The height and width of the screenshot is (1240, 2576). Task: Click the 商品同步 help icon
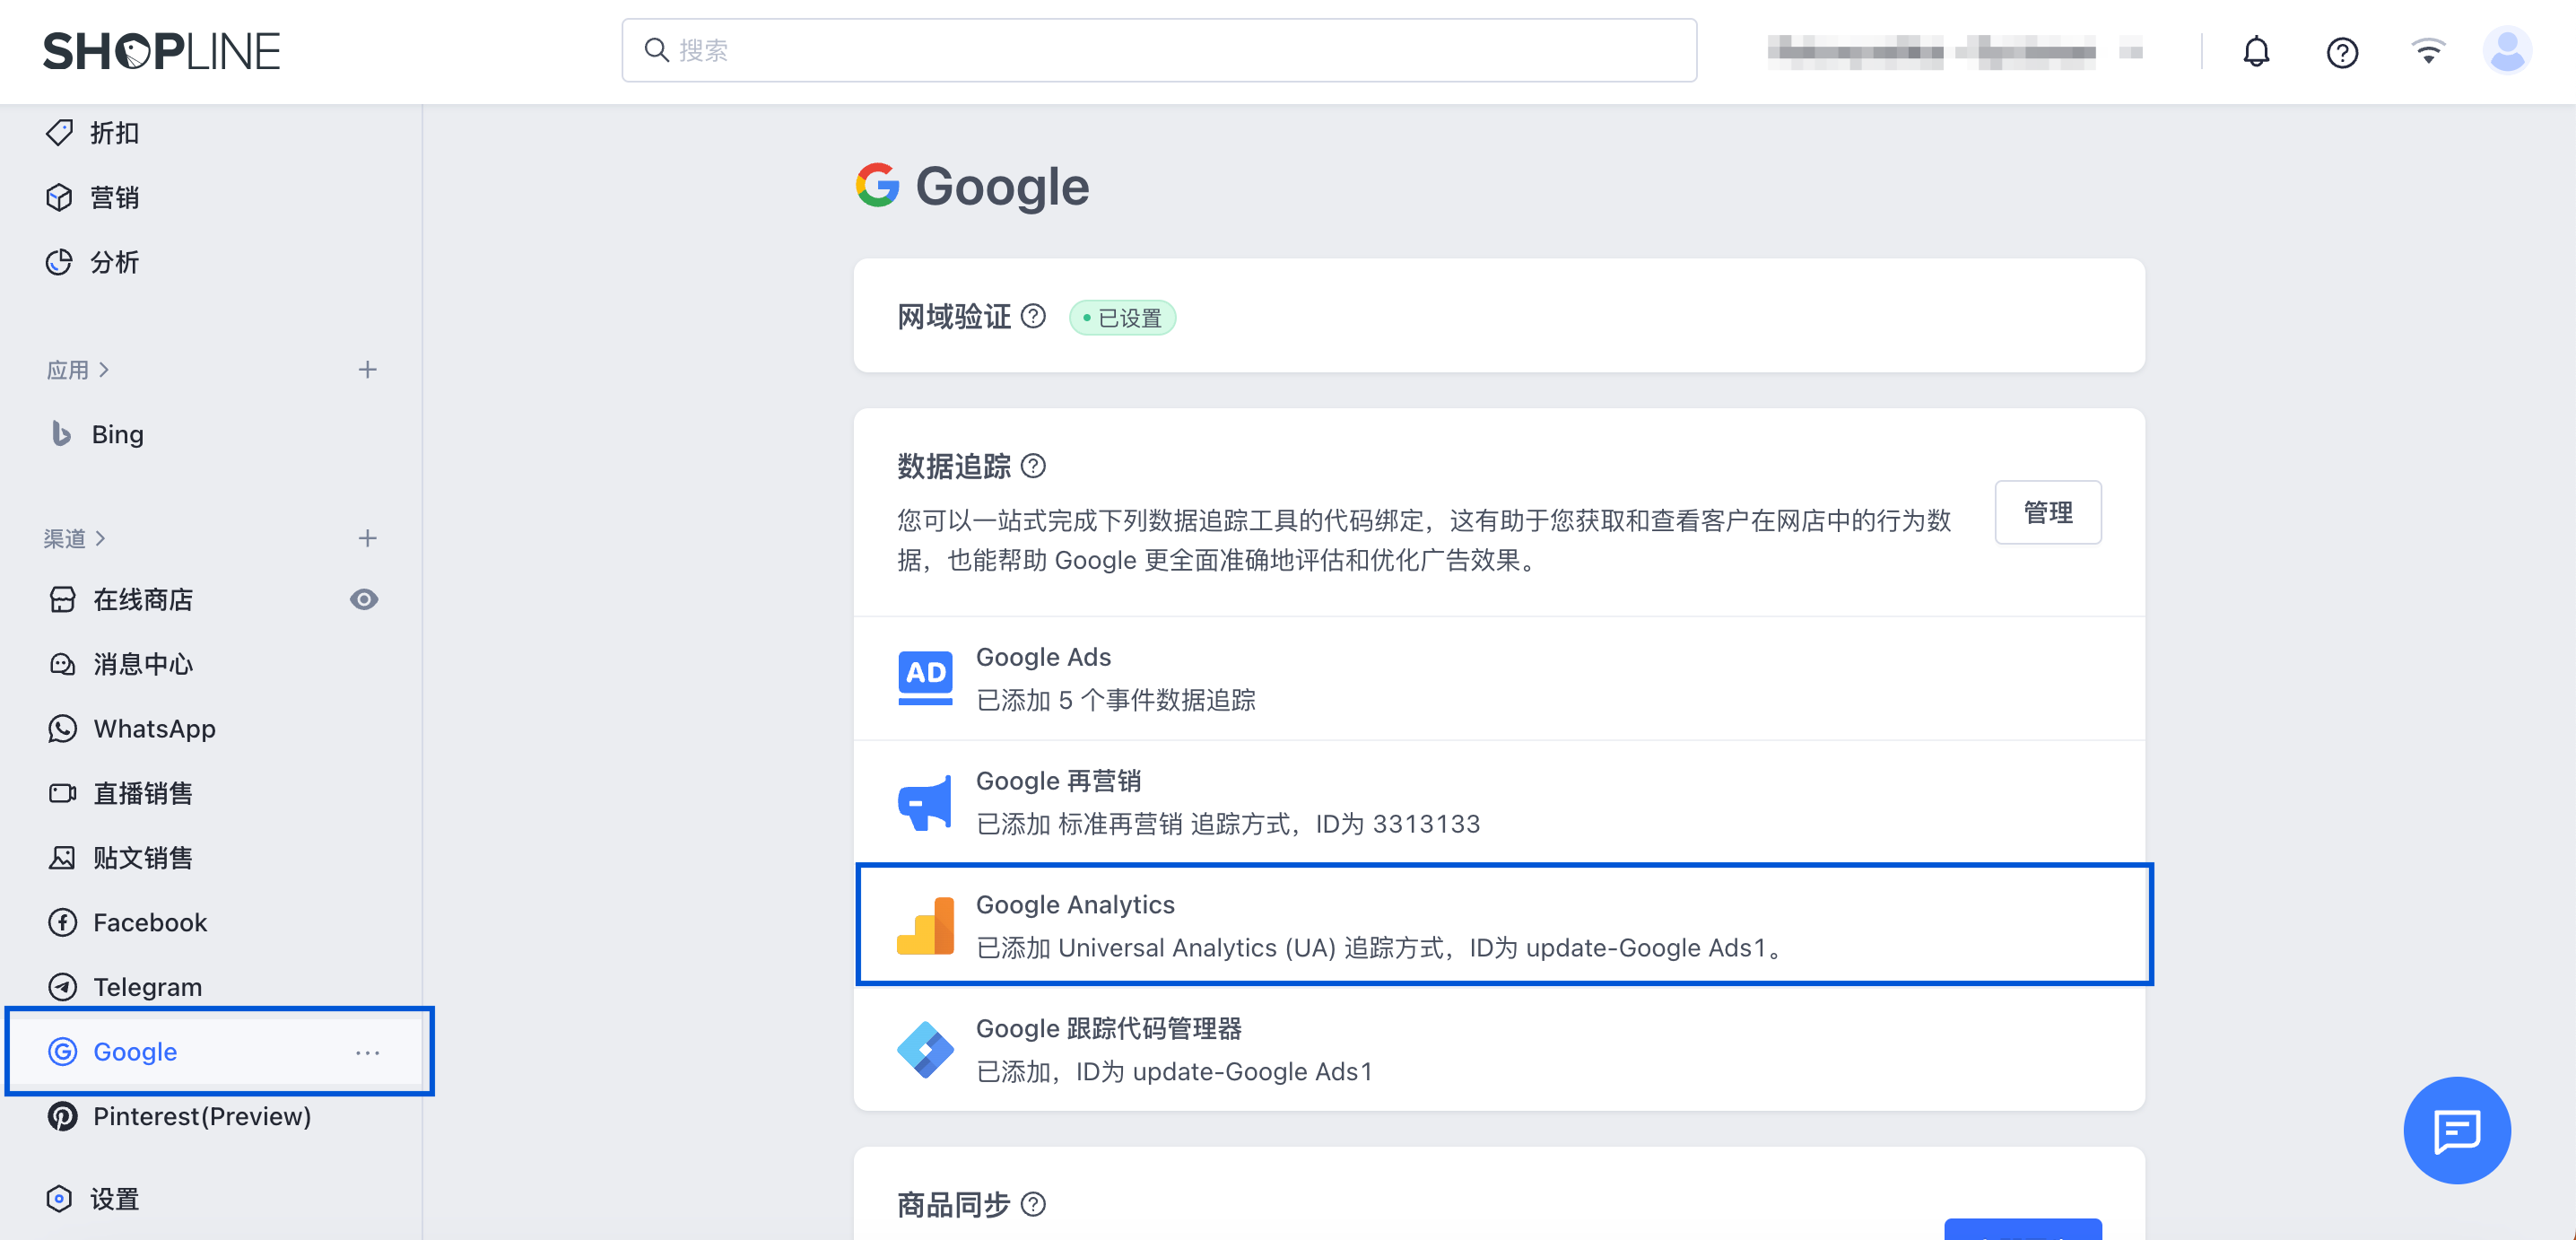1034,1205
